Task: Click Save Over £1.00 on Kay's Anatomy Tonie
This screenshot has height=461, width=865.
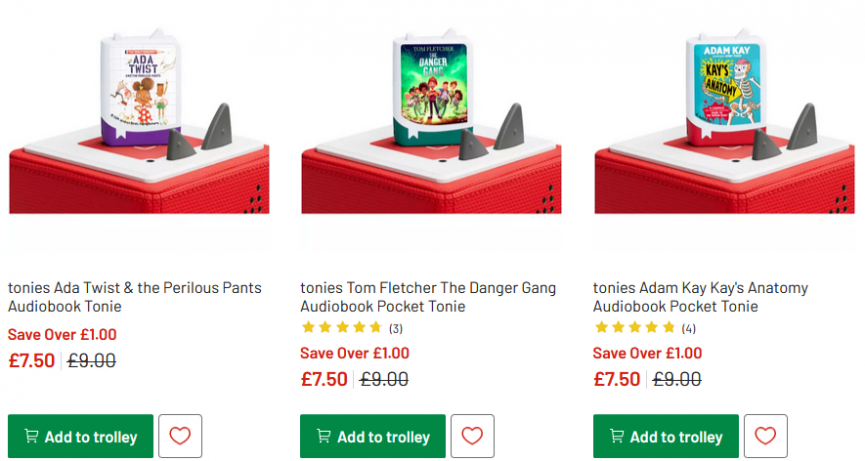Action: (x=647, y=353)
